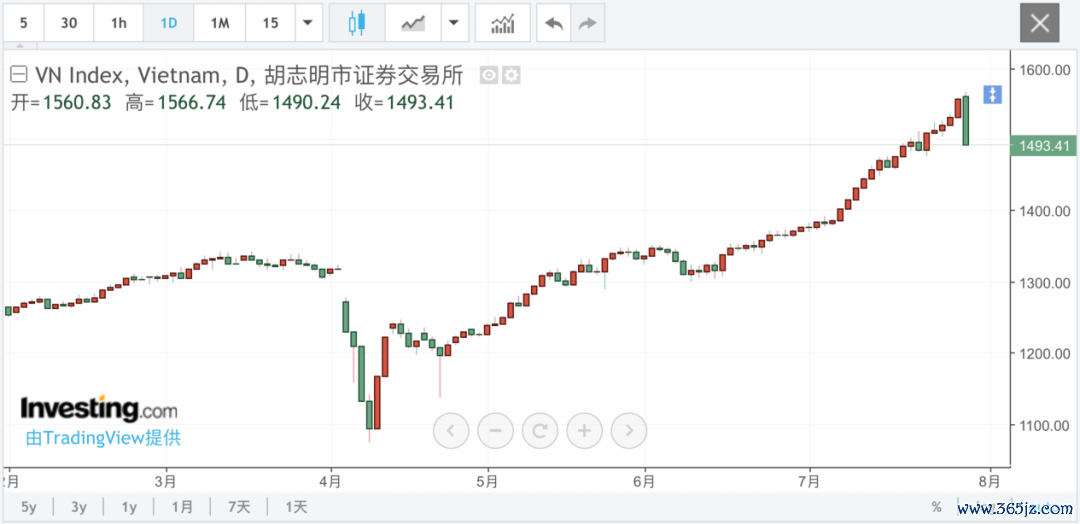Image resolution: width=1080 pixels, height=524 pixels.
Task: Open the indicators chart icon
Action: pyautogui.click(x=503, y=23)
